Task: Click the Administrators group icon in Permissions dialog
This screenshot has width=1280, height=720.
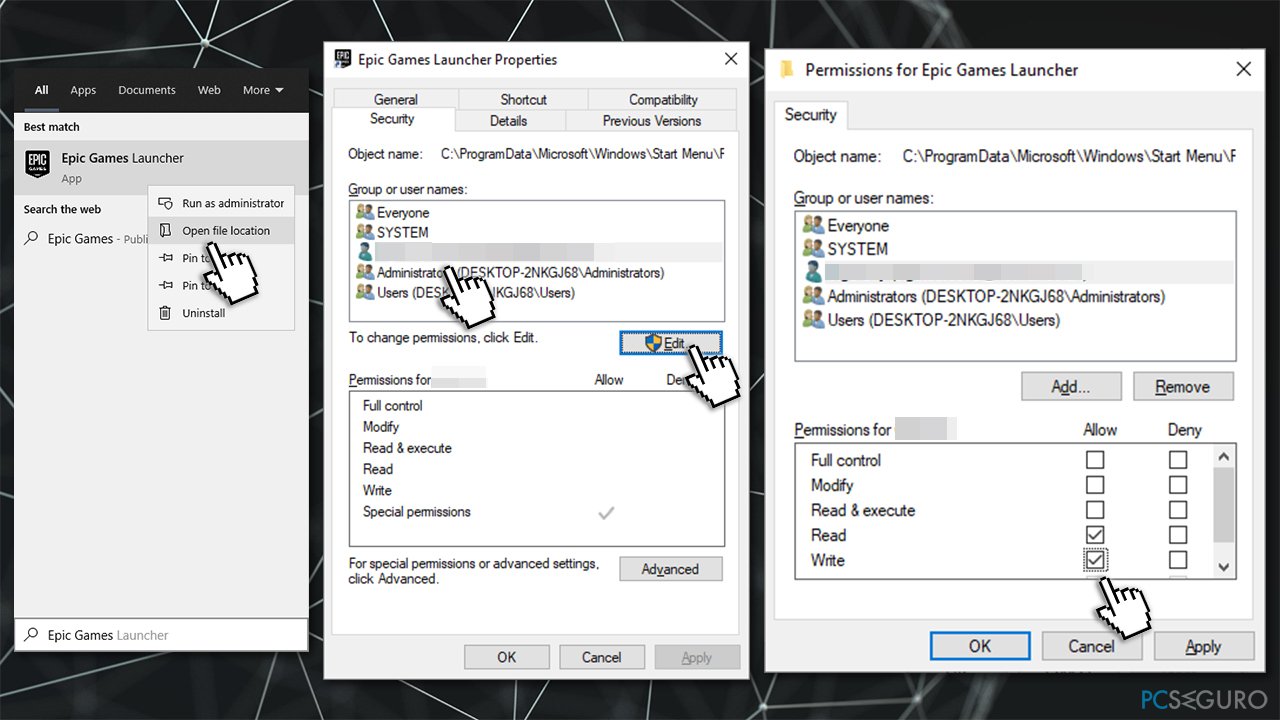Action: pyautogui.click(x=813, y=296)
